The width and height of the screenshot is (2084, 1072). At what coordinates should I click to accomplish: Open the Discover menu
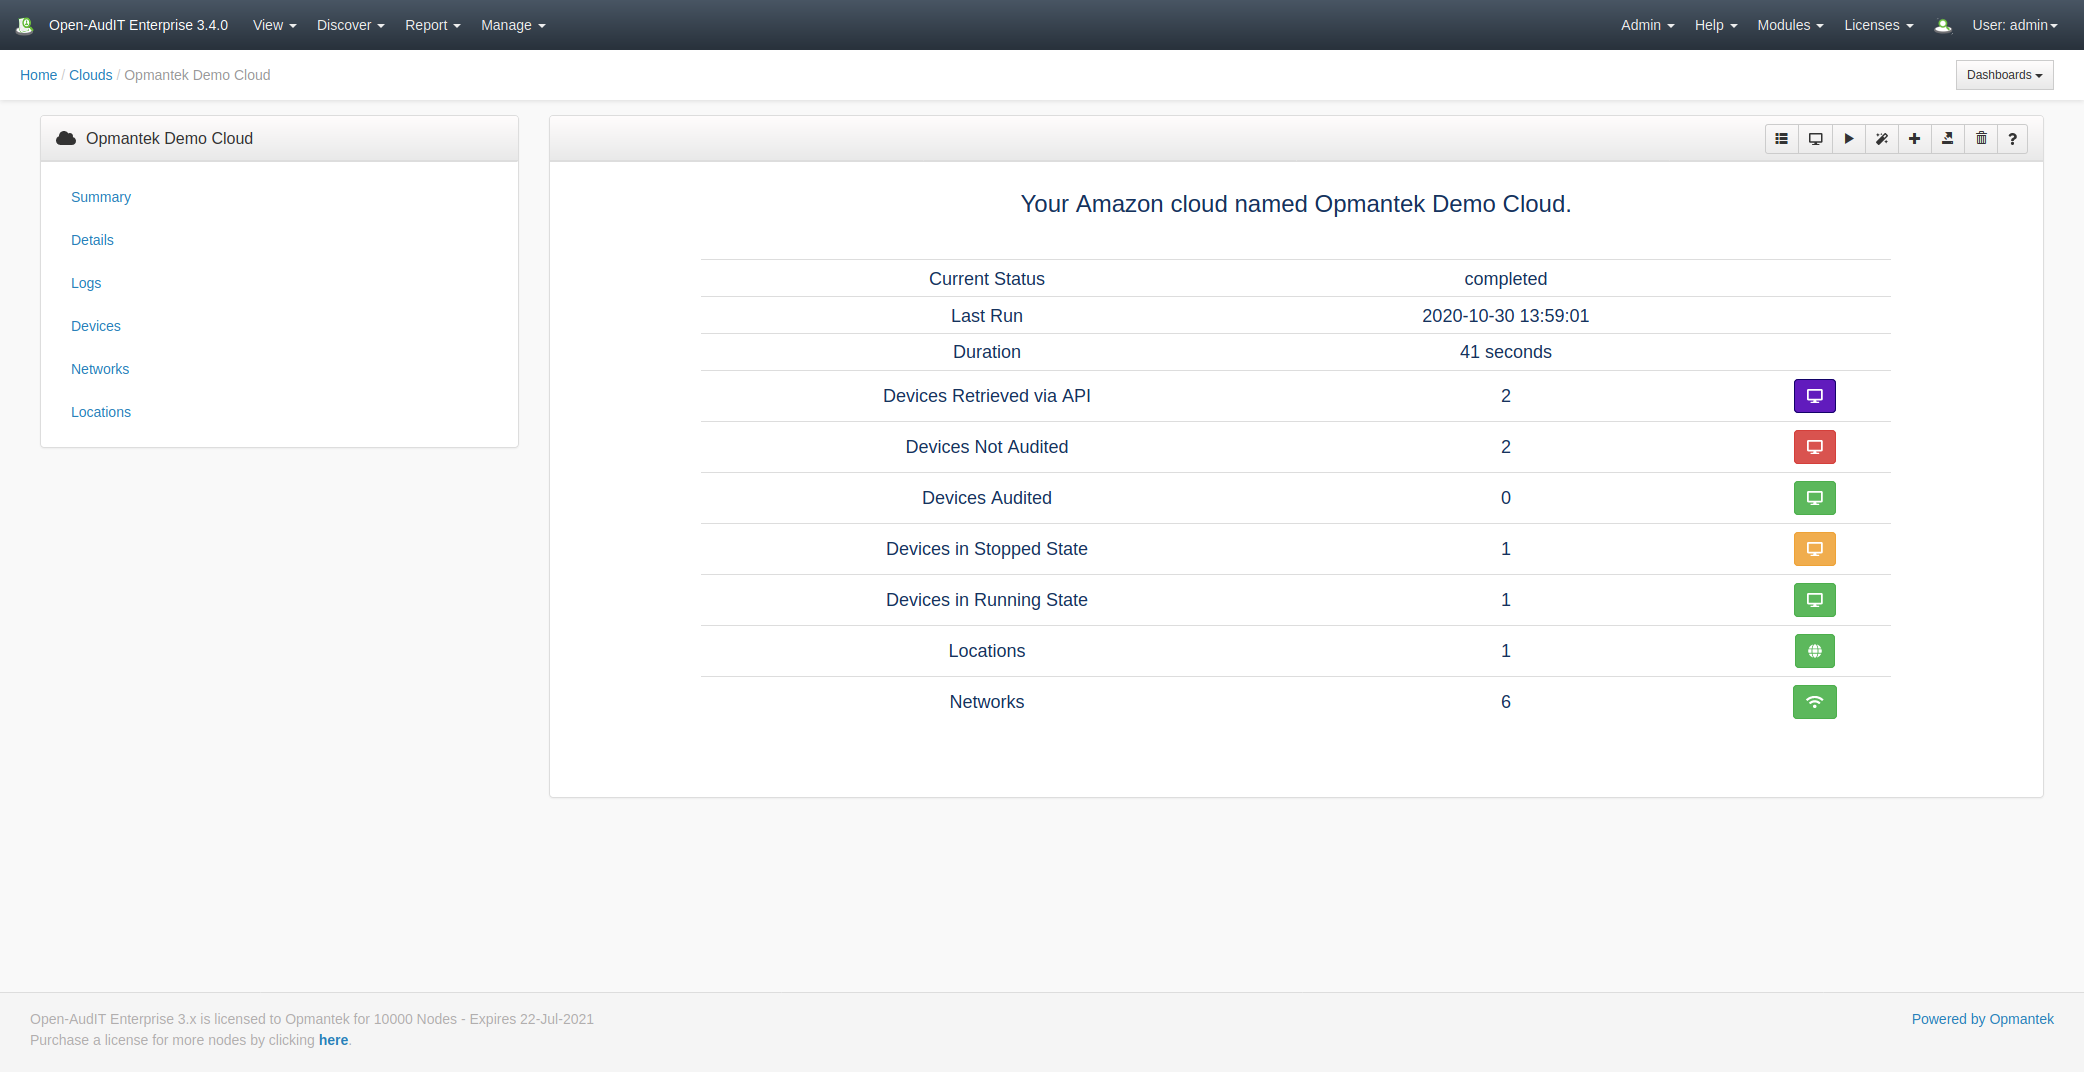point(350,25)
